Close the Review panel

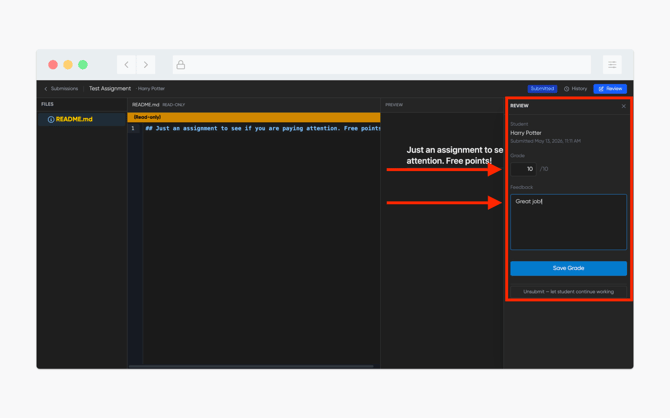coord(623,106)
